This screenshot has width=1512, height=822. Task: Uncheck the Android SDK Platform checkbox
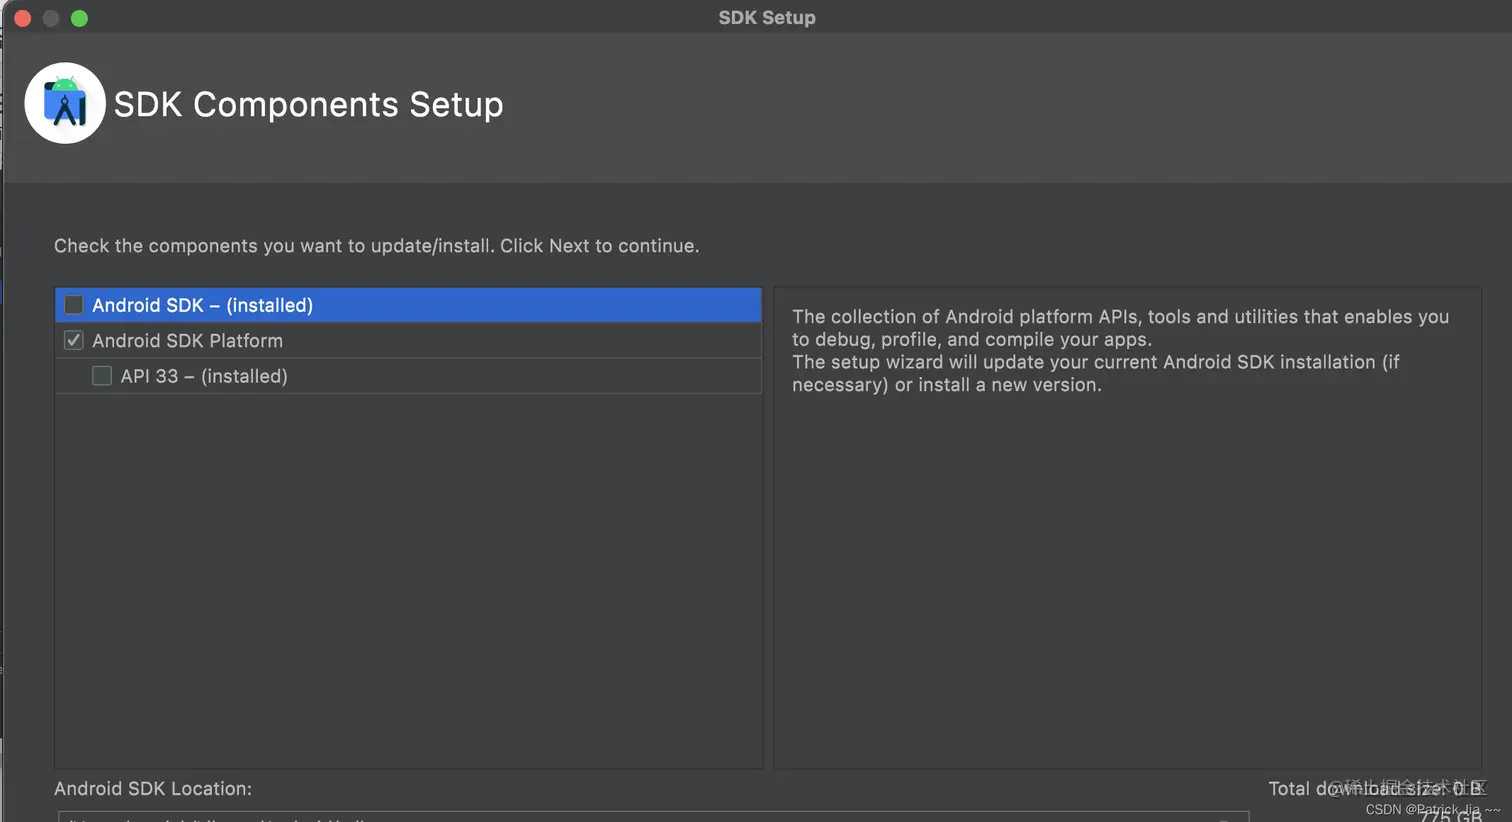74,340
